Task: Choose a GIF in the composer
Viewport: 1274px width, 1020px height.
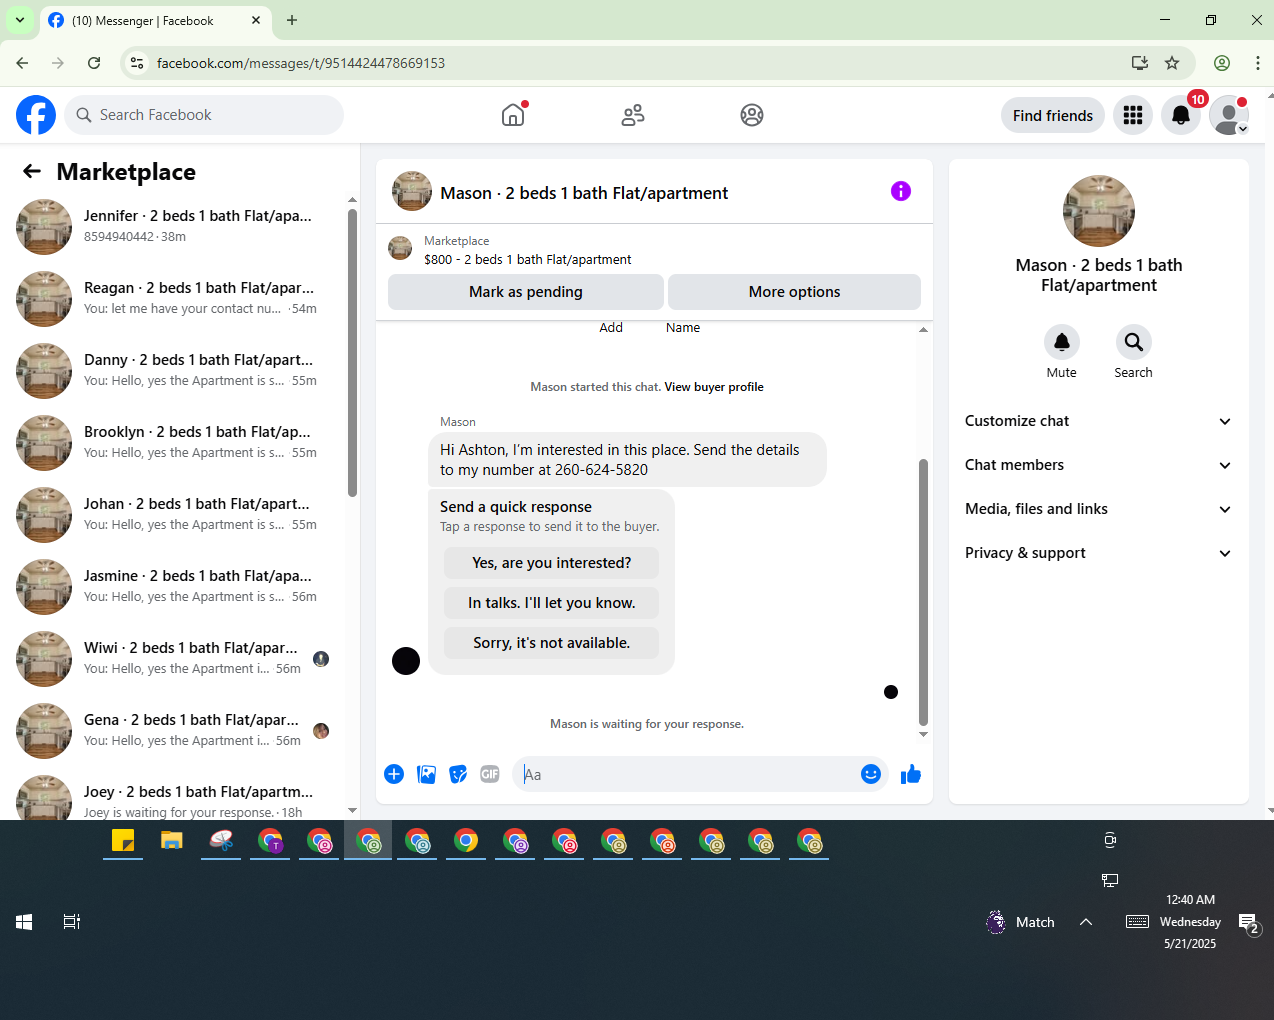Action: (x=490, y=774)
